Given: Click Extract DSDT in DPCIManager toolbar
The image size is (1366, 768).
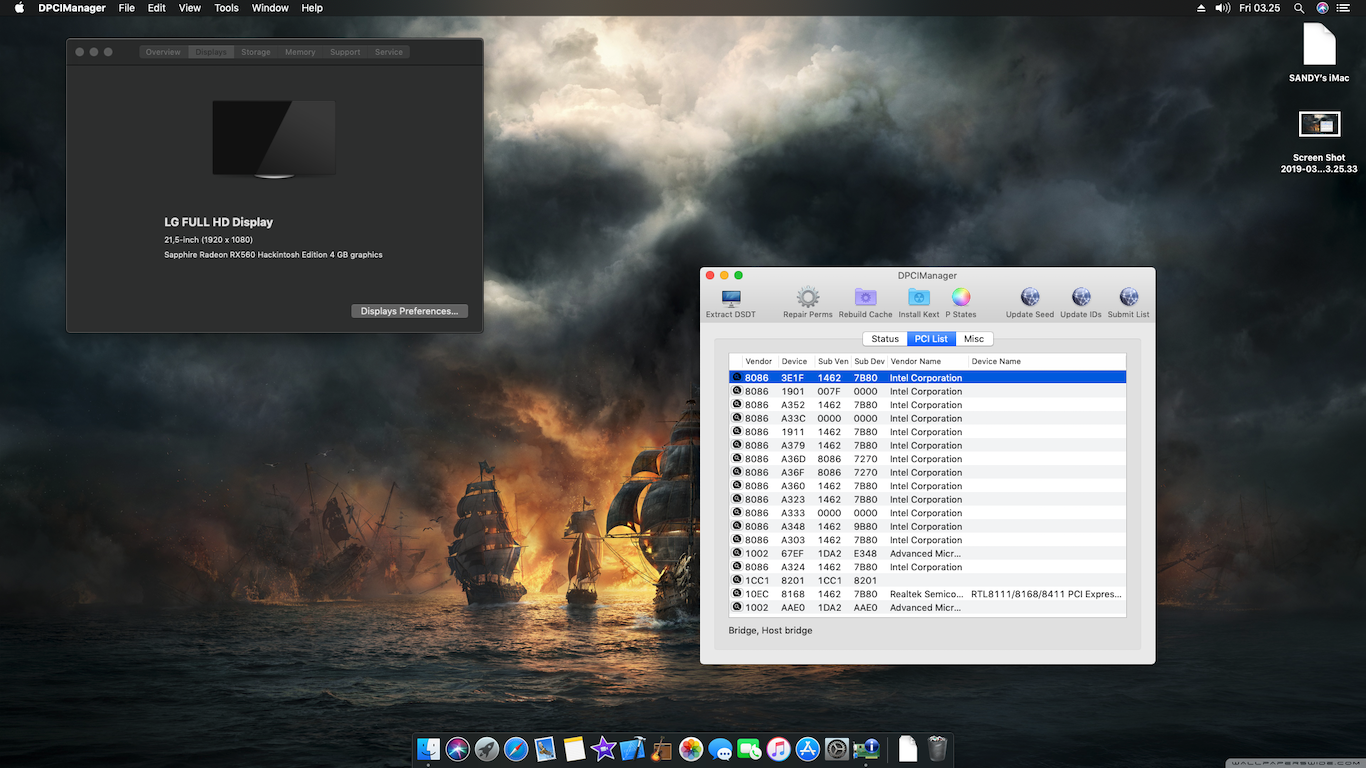Looking at the screenshot, I should coord(731,303).
